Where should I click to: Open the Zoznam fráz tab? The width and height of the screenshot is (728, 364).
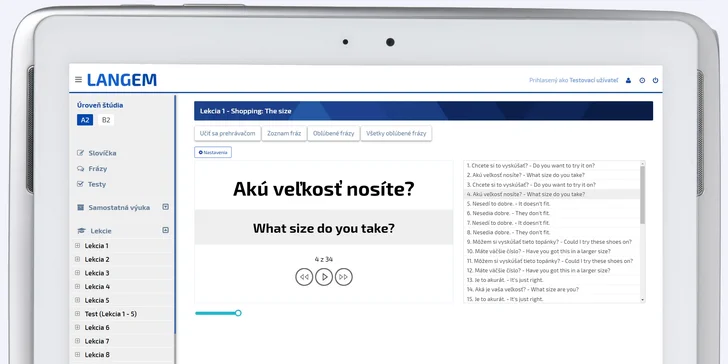click(284, 133)
